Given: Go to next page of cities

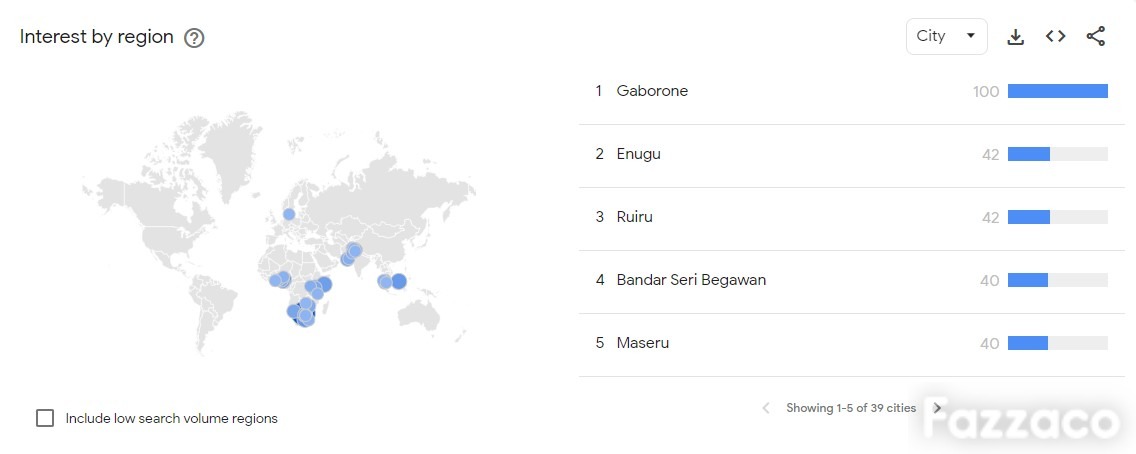Looking at the screenshot, I should [937, 408].
